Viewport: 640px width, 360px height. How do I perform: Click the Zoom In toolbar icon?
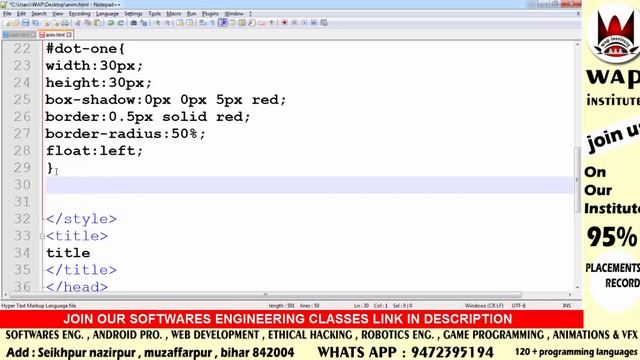[158, 23]
